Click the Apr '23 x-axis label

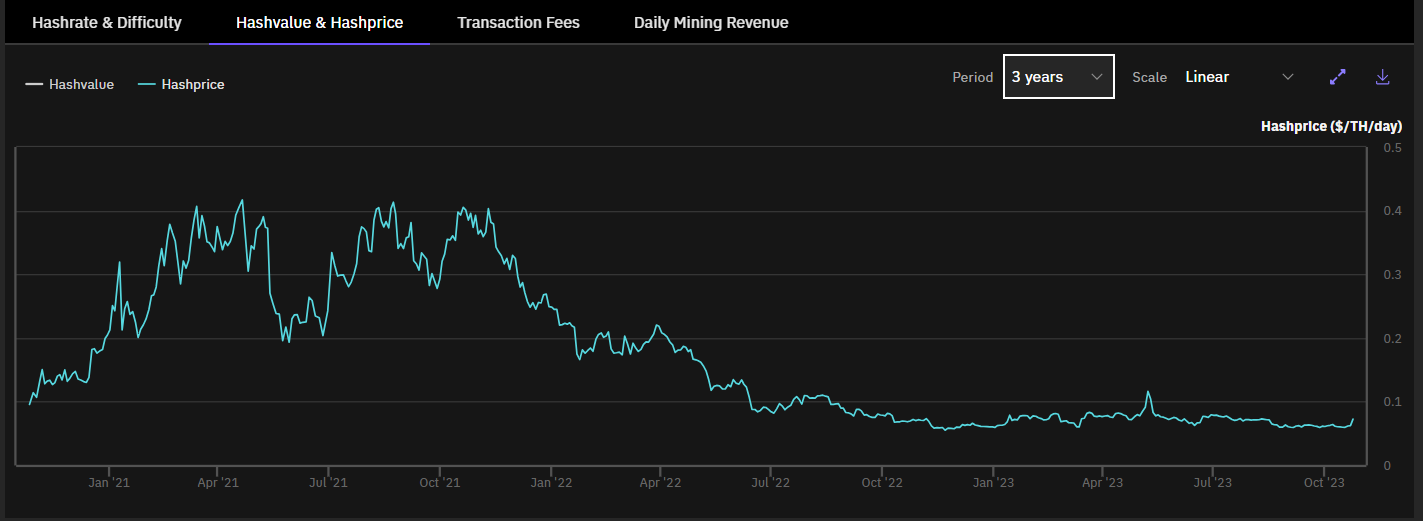(x=1102, y=482)
